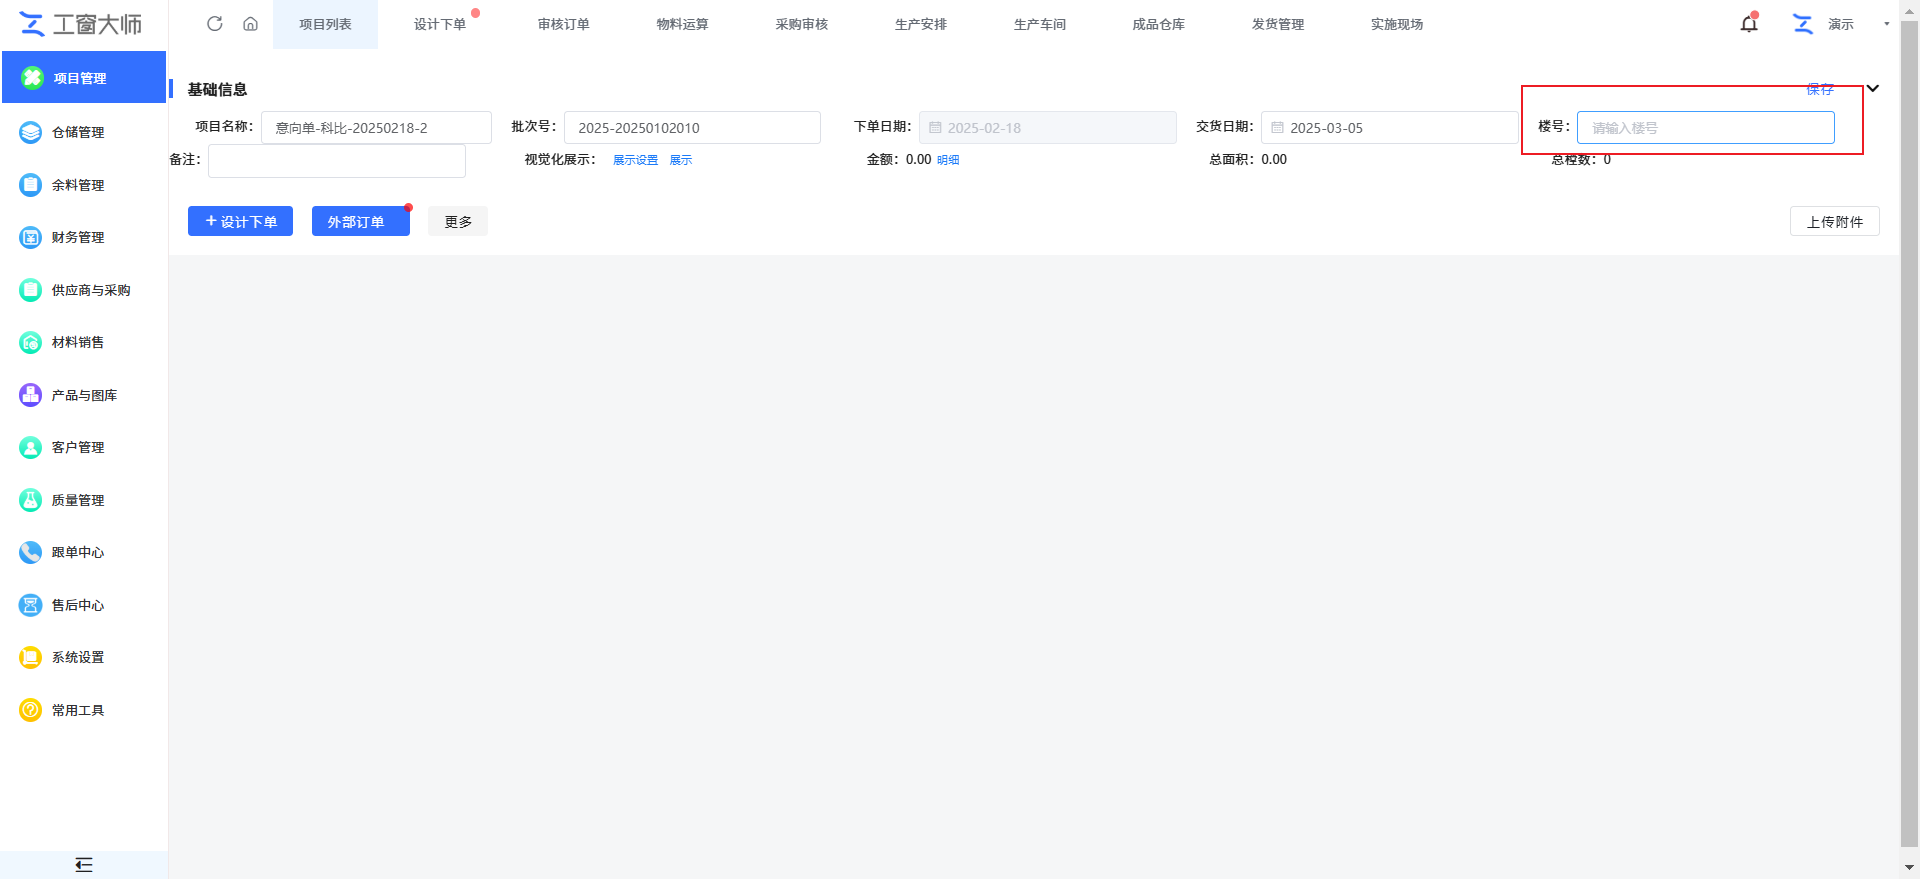Screen dimensions: 1920x879
Task: Click the 余料管理 sidebar icon
Action: (31, 185)
